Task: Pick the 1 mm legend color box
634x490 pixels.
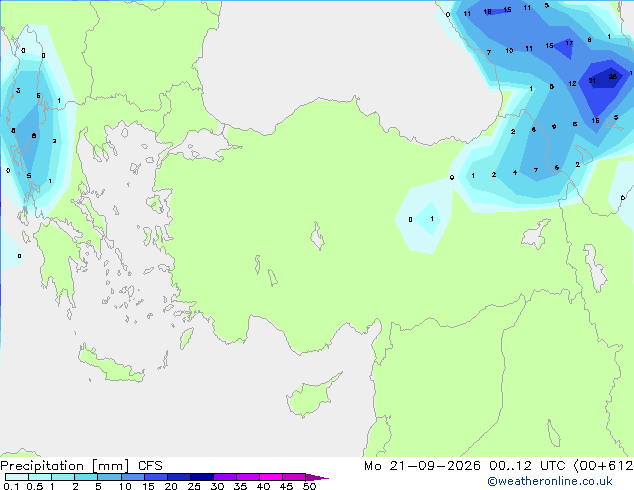Action: click(63, 477)
